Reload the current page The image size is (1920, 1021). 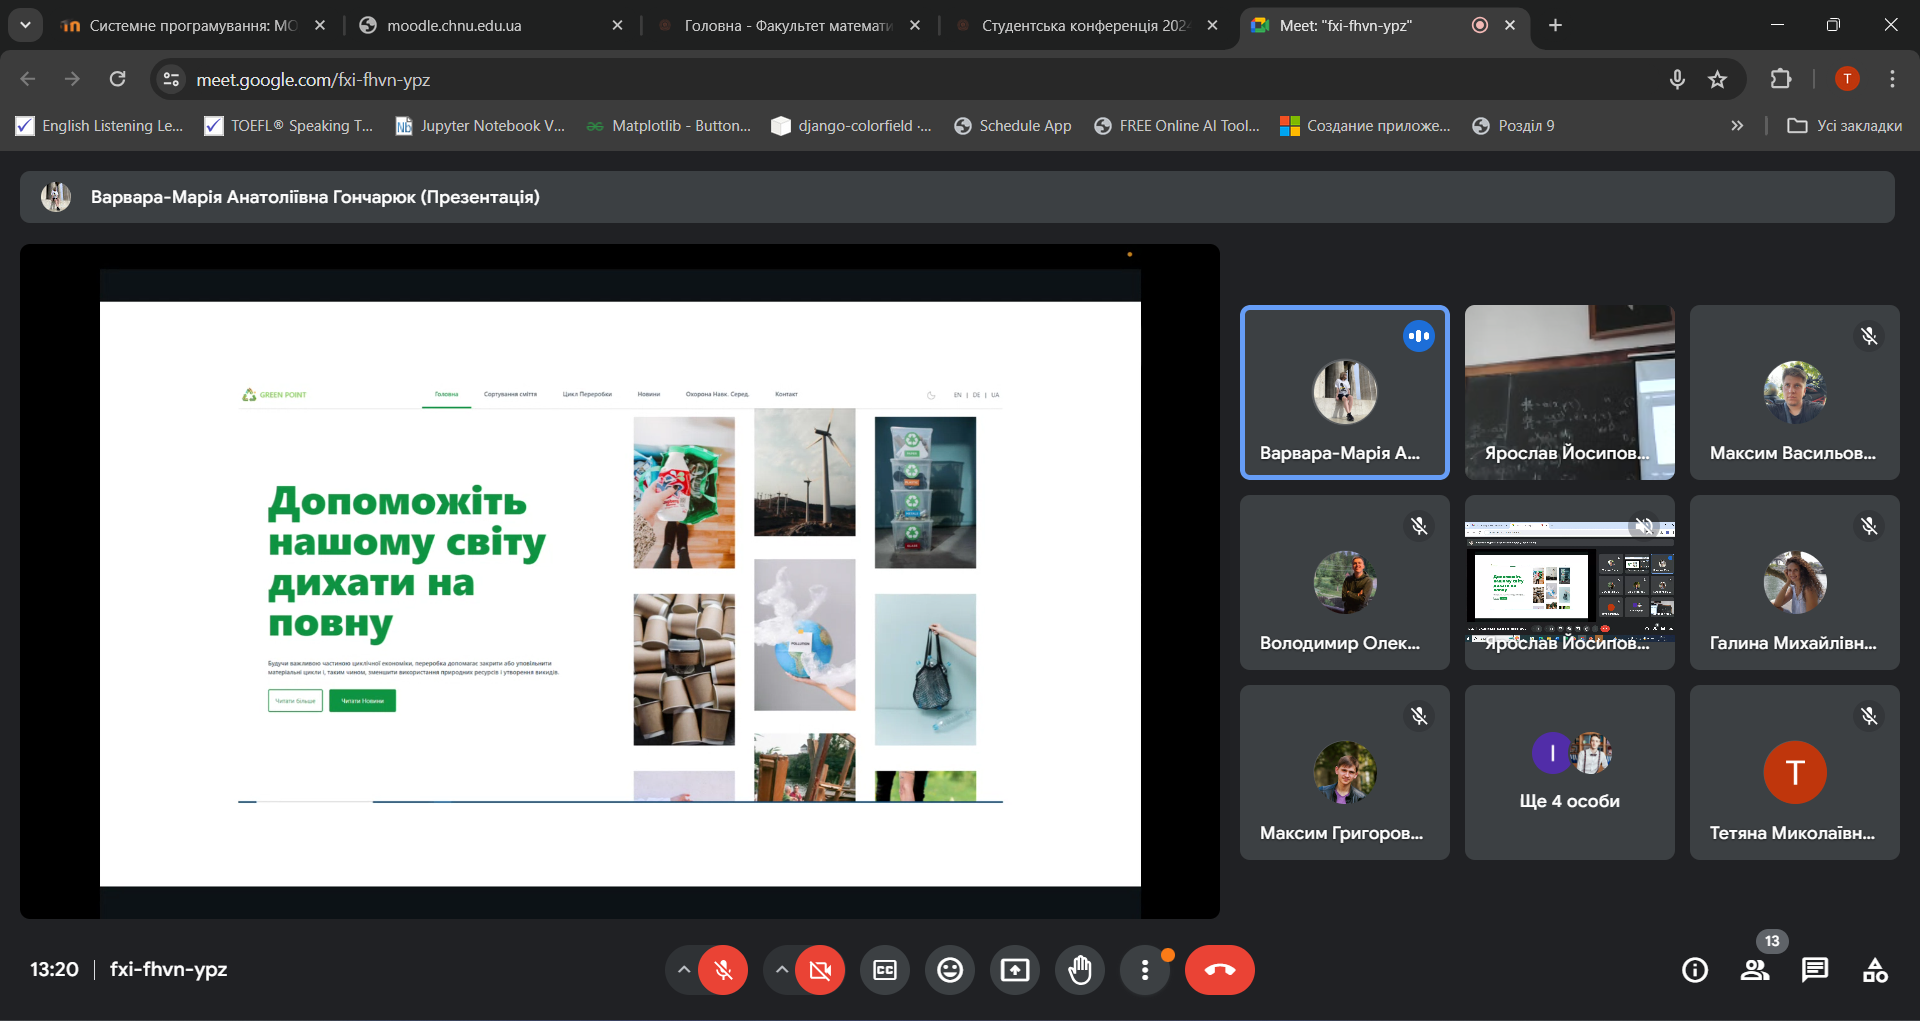pyautogui.click(x=117, y=79)
